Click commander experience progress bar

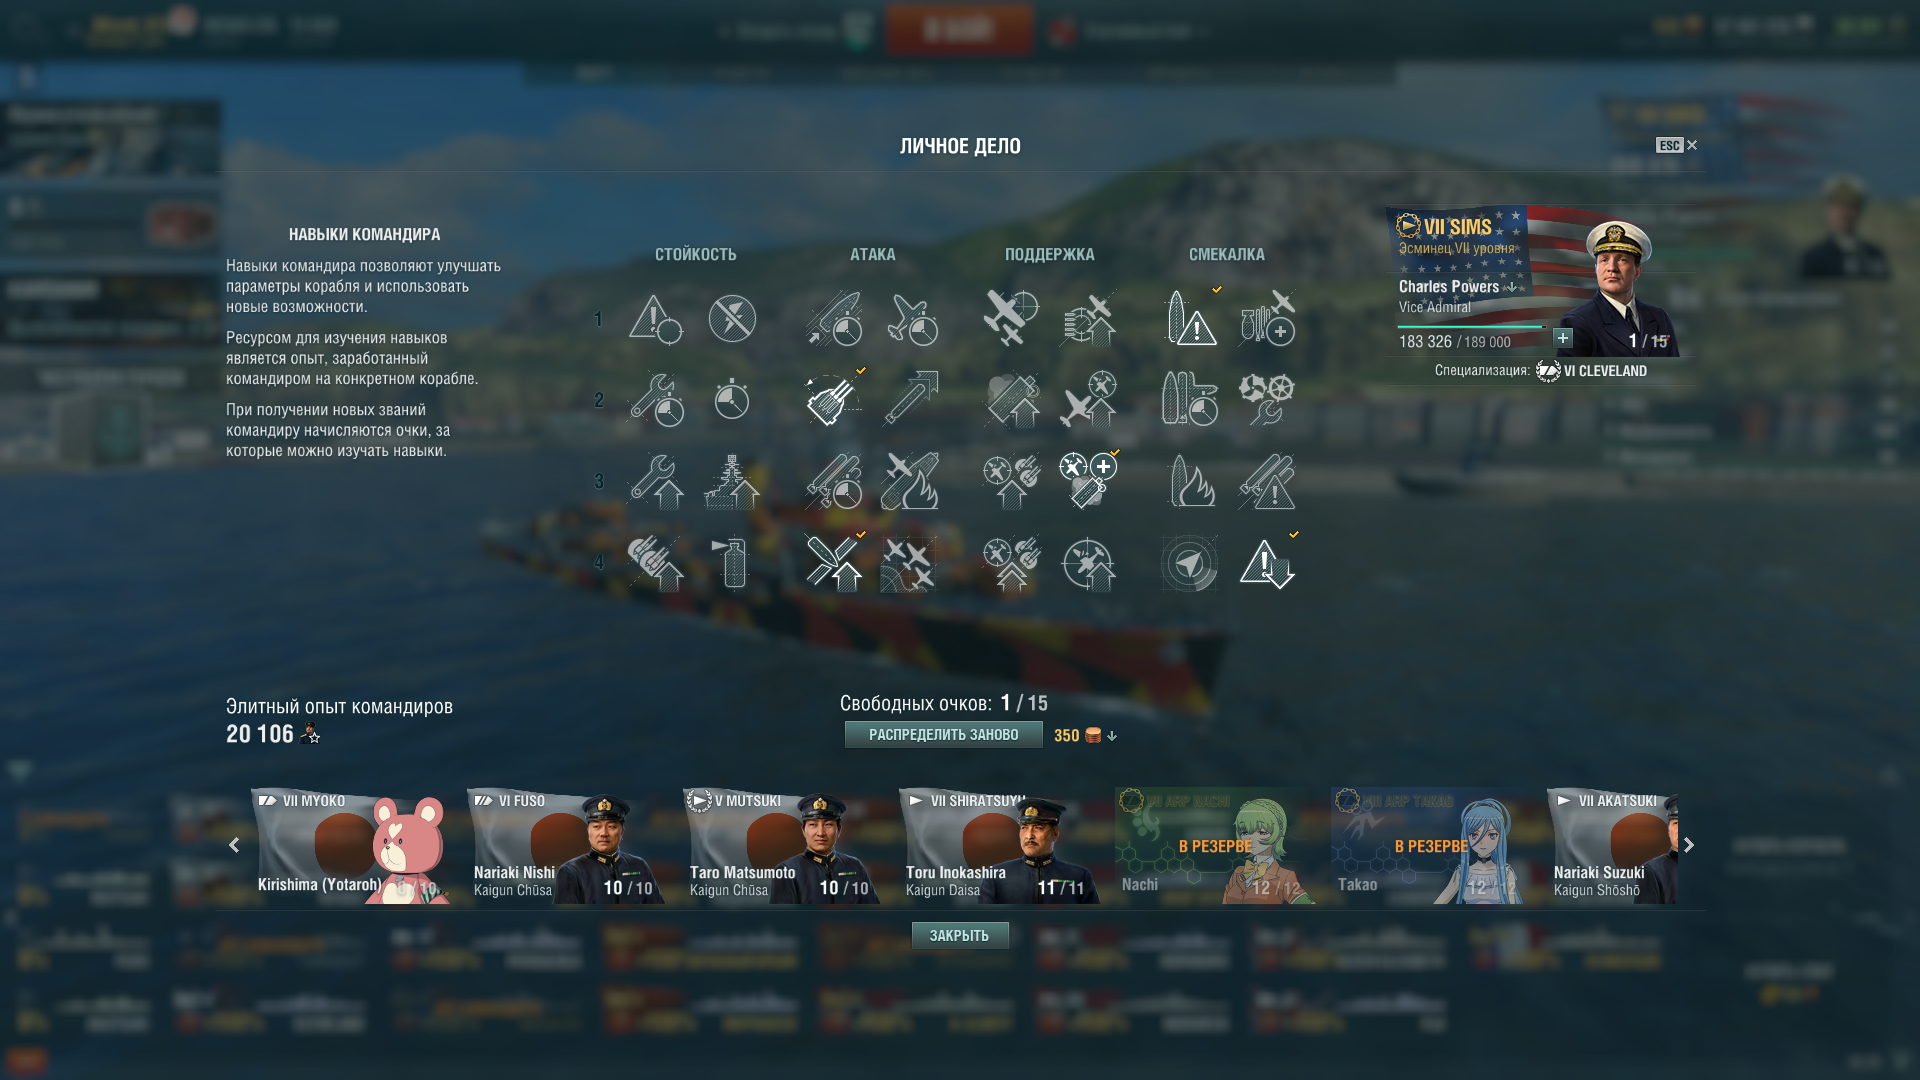click(1471, 327)
